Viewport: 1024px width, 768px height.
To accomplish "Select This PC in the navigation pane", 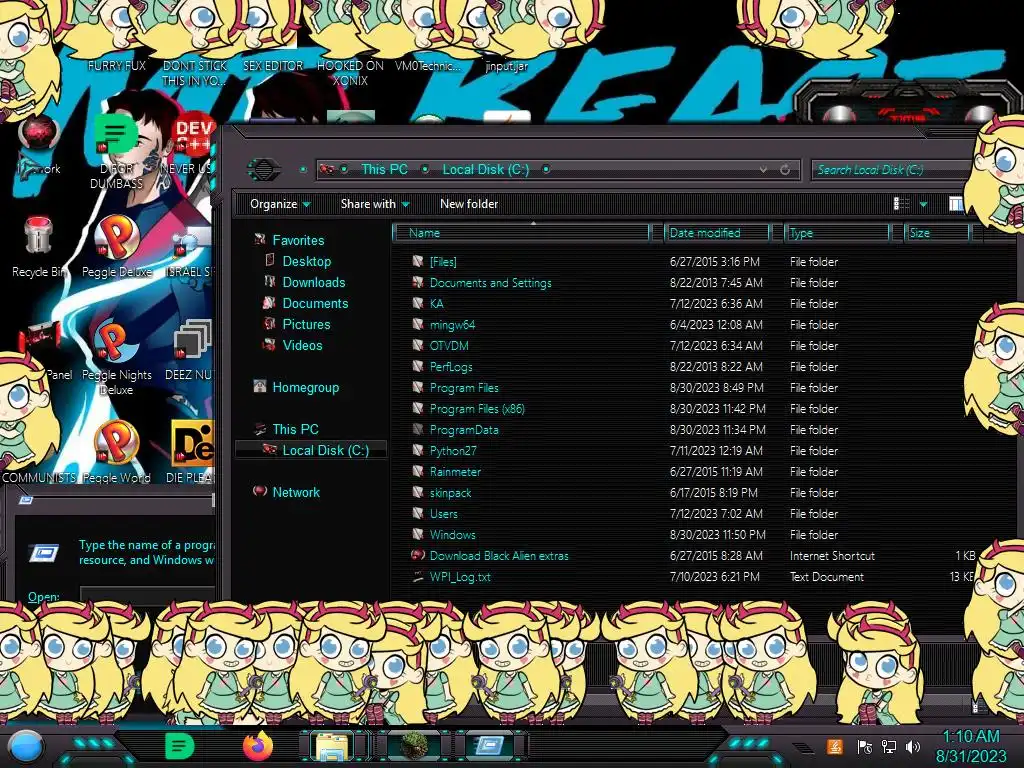I will pos(295,429).
